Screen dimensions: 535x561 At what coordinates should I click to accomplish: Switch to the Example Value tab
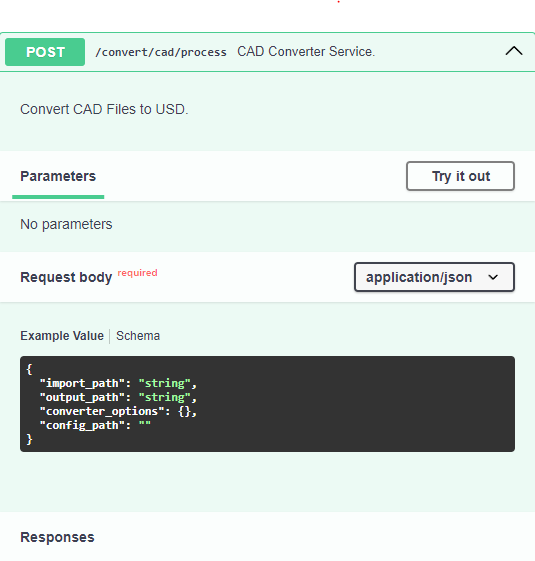tap(62, 336)
